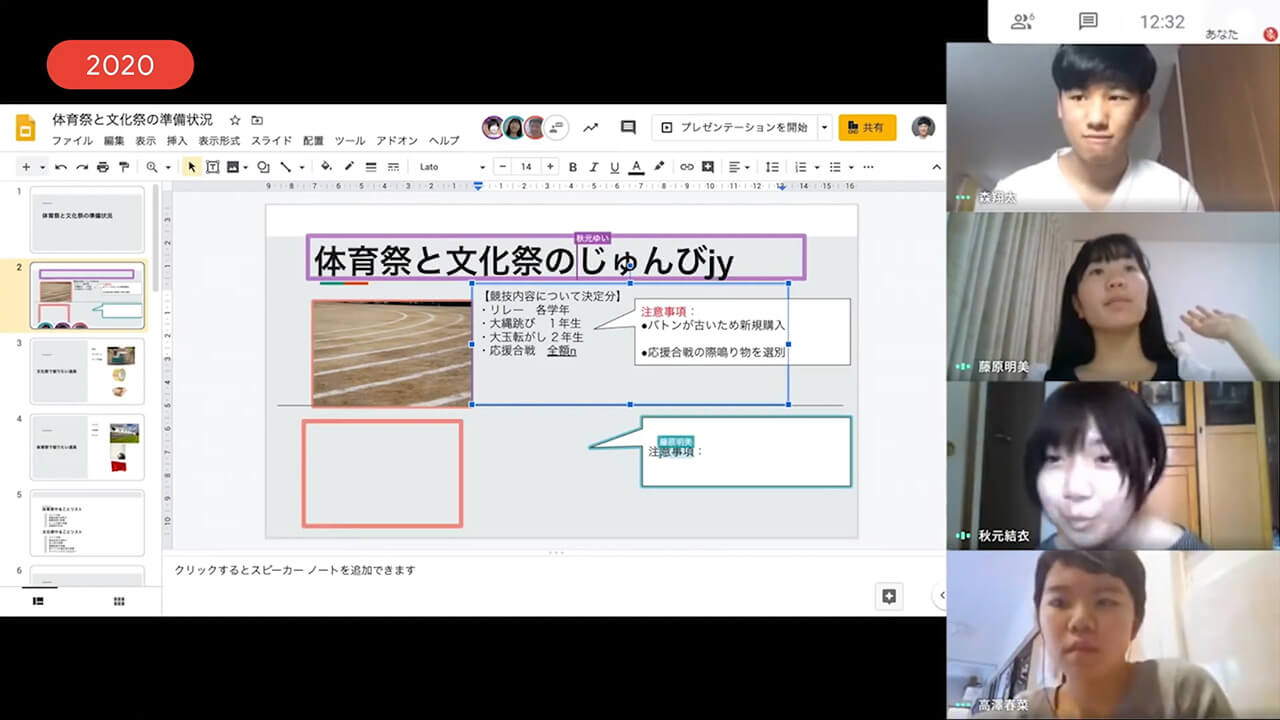Open the 挿入 menu
Viewport: 1280px width, 720px height.
coord(177,141)
